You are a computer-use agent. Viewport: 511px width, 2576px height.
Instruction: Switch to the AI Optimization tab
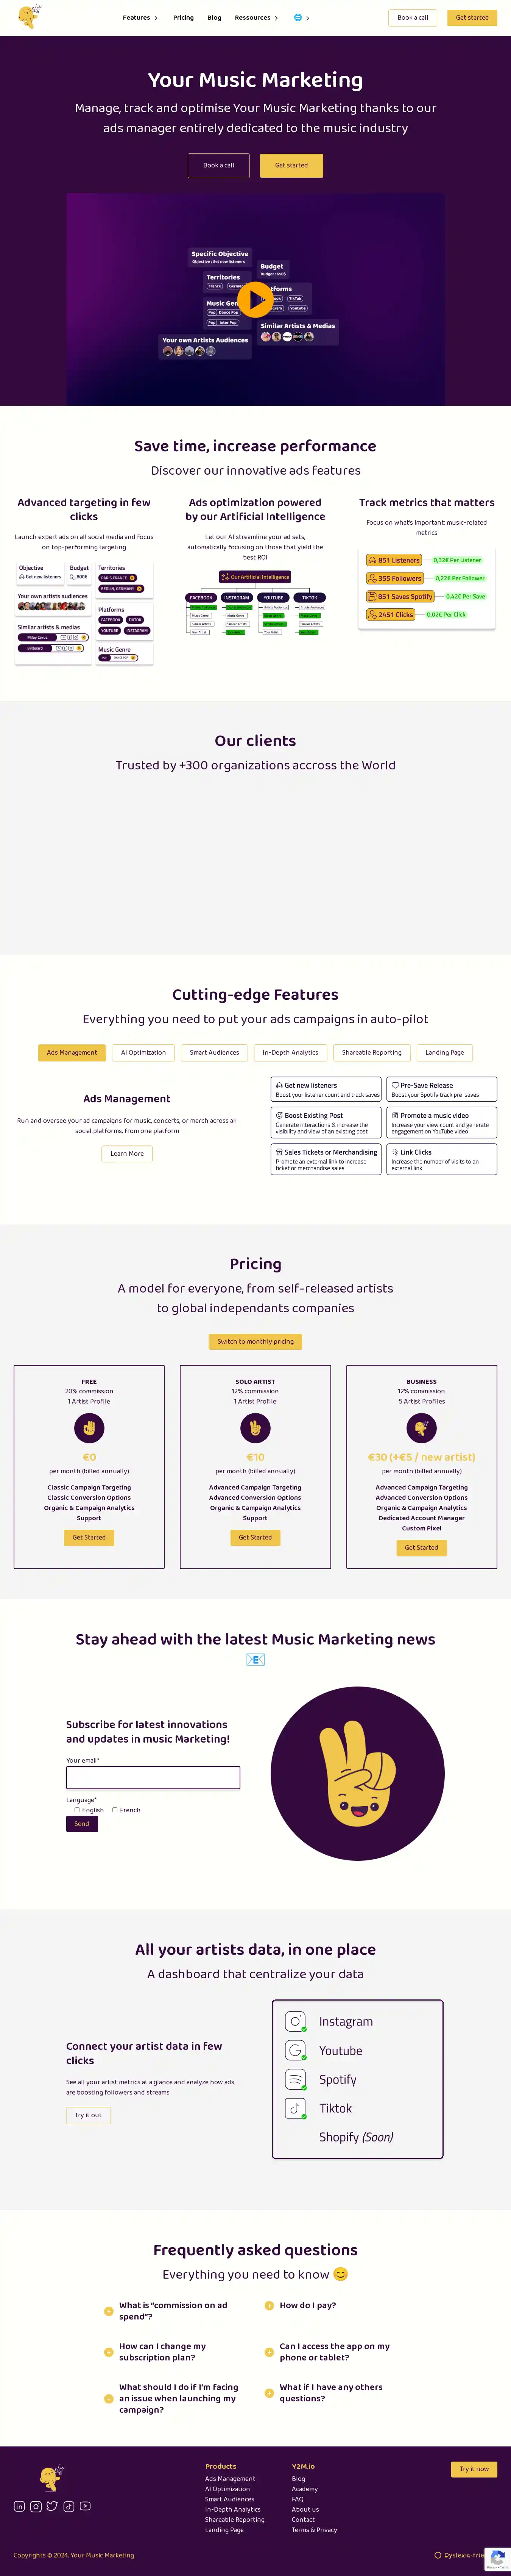(143, 1052)
